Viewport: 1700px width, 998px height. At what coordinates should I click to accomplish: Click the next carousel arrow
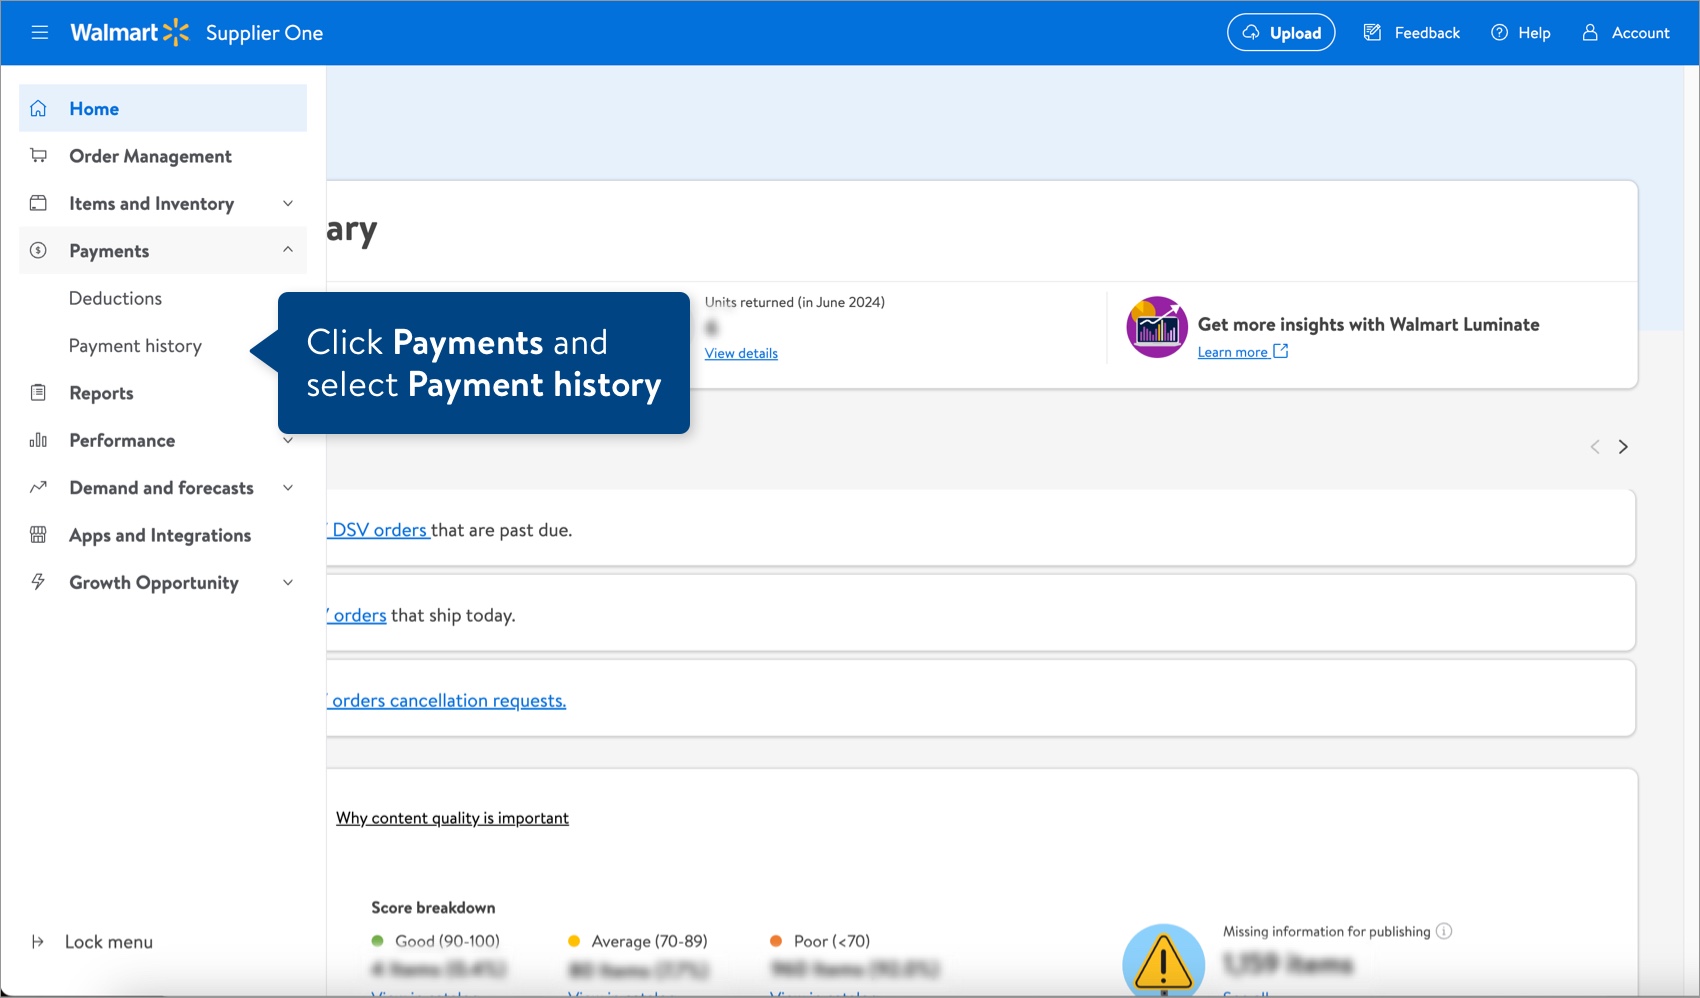point(1623,446)
